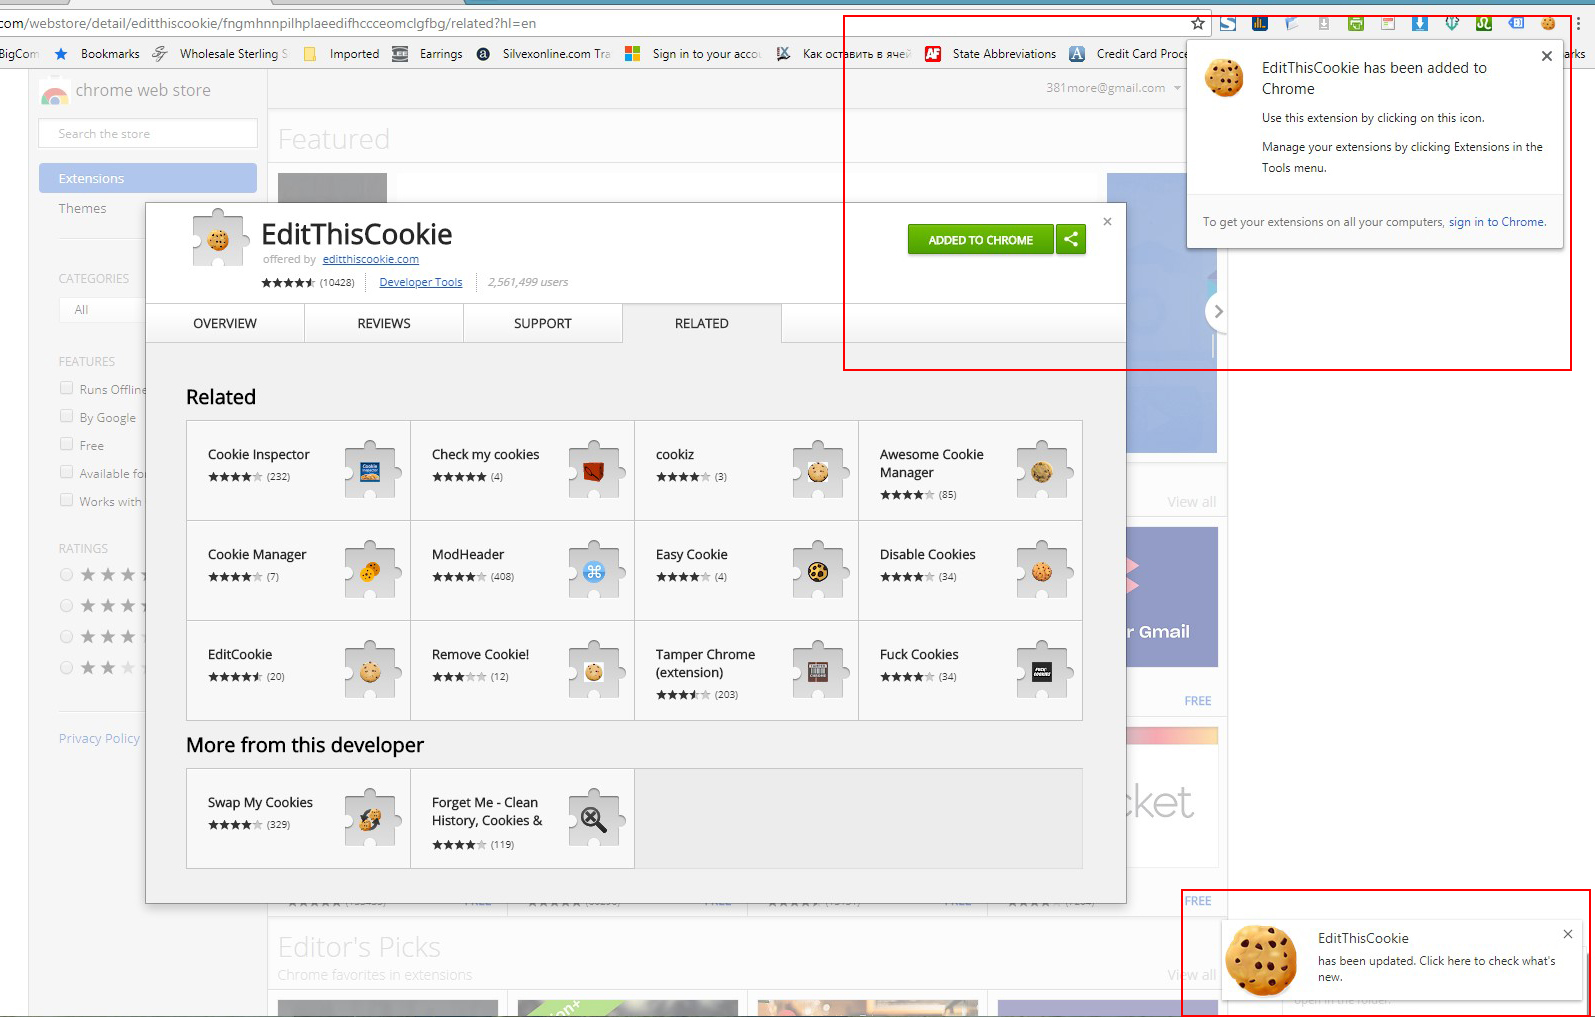Click the Added to Chrome button

980,239
